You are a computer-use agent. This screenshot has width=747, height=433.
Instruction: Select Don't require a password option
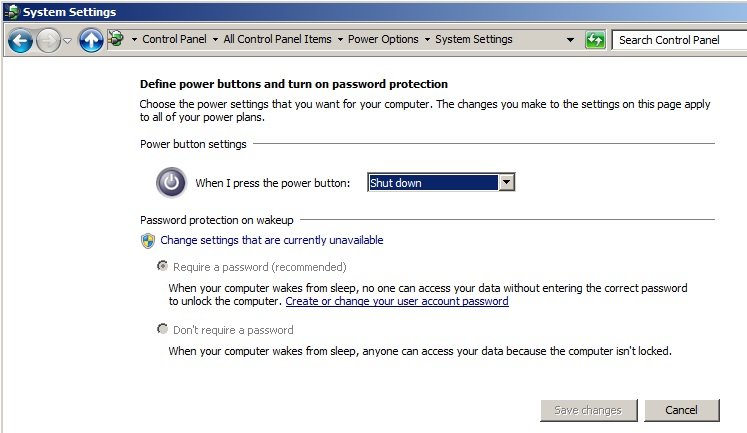pyautogui.click(x=162, y=329)
